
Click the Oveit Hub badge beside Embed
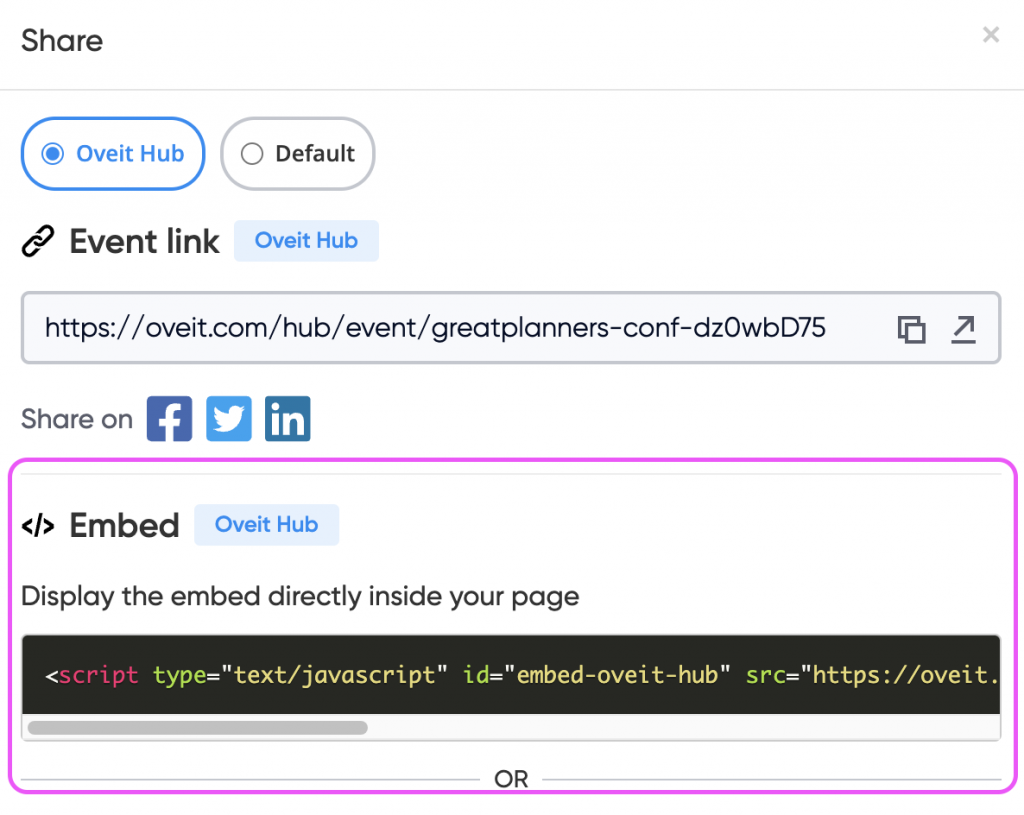point(266,524)
